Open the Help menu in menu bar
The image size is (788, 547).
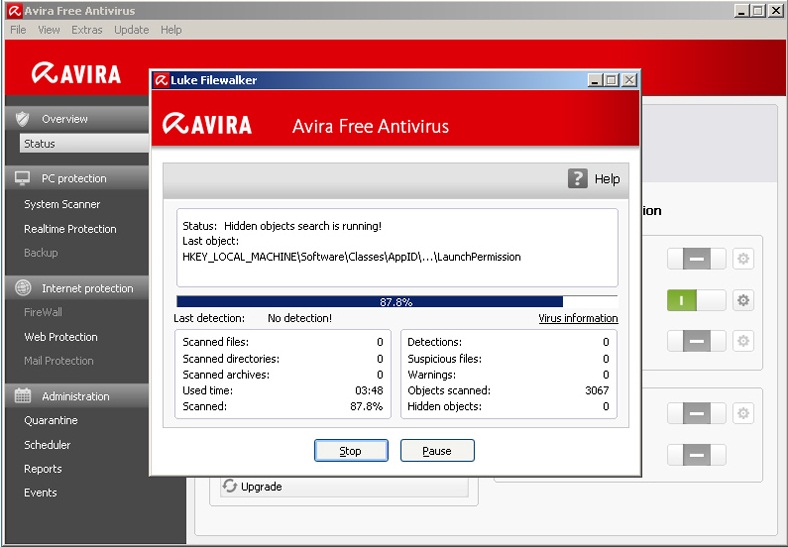(x=171, y=30)
